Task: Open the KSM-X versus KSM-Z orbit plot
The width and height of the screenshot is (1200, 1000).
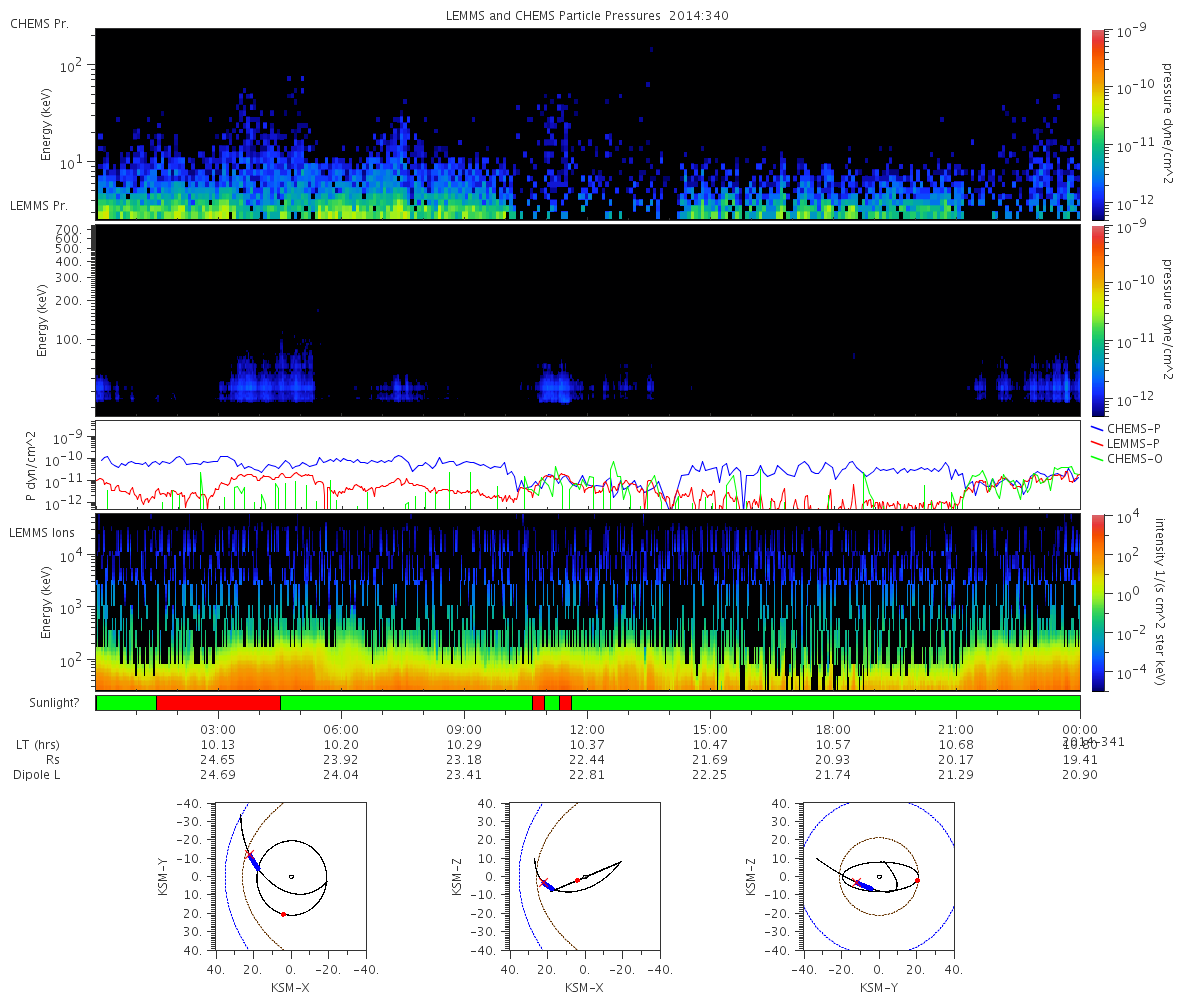Action: click(x=584, y=877)
